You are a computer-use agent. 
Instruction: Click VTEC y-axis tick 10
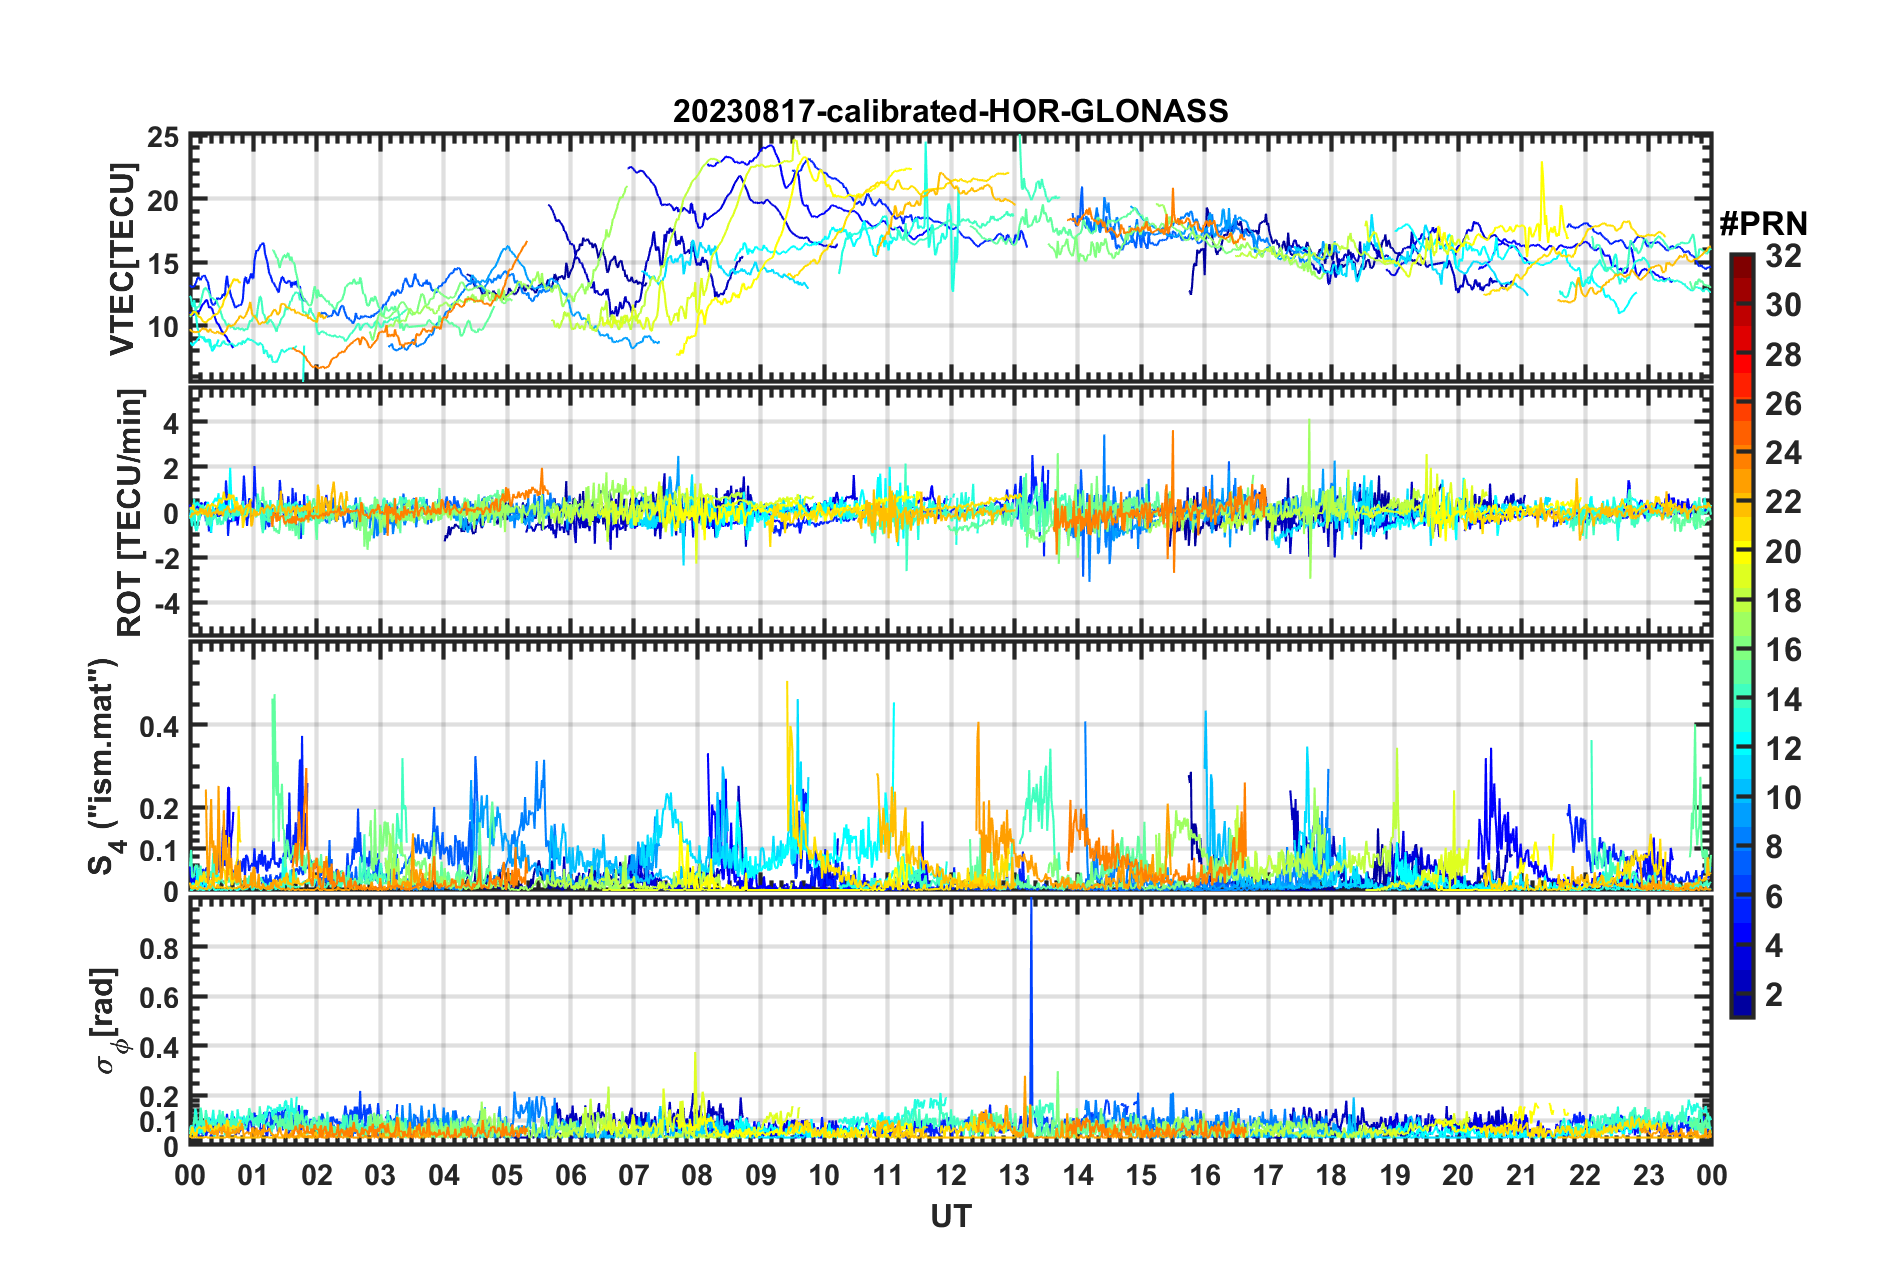pyautogui.click(x=162, y=326)
